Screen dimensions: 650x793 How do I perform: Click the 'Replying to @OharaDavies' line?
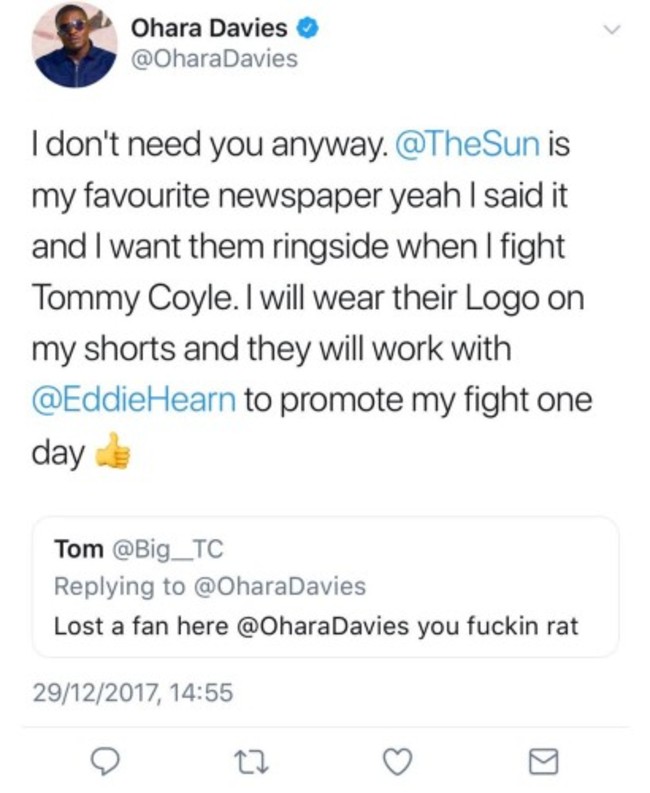tap(209, 587)
